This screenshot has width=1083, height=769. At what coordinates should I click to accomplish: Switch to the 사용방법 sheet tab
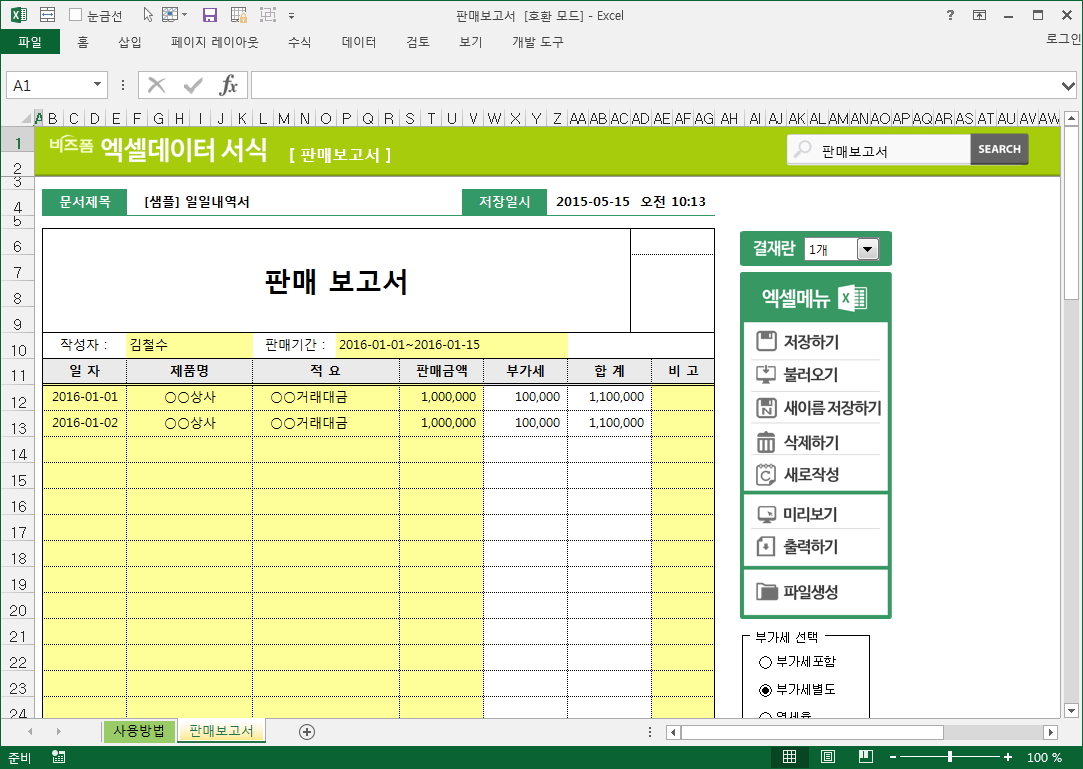(139, 731)
